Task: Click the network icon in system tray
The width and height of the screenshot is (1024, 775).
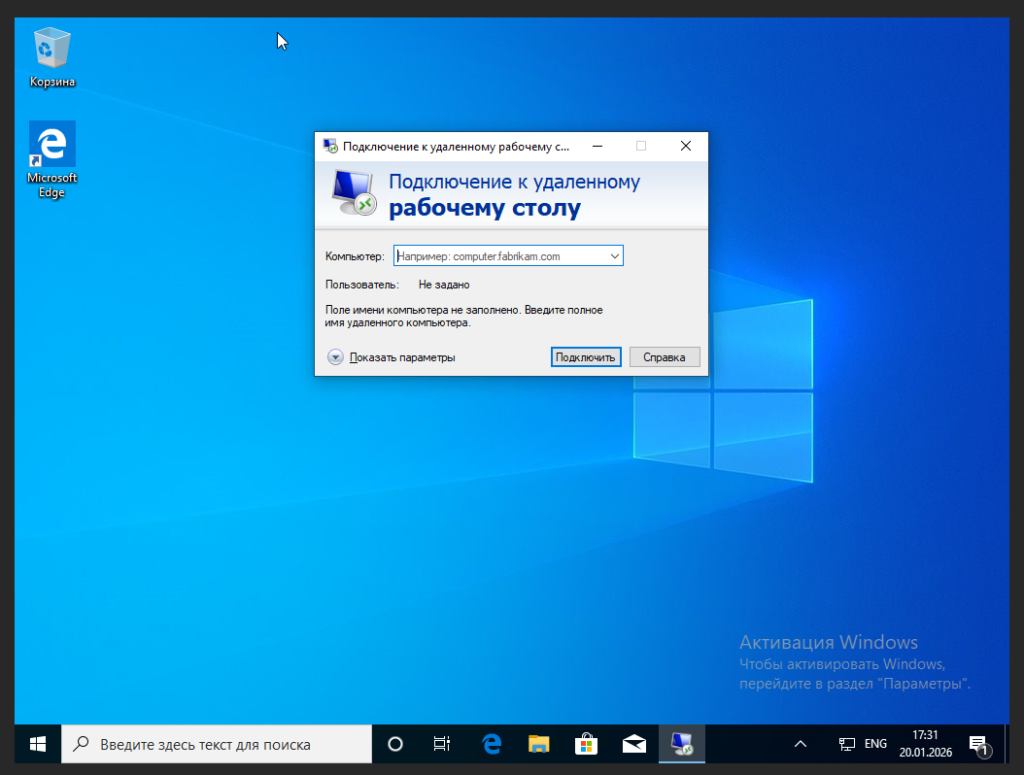Action: pyautogui.click(x=847, y=744)
